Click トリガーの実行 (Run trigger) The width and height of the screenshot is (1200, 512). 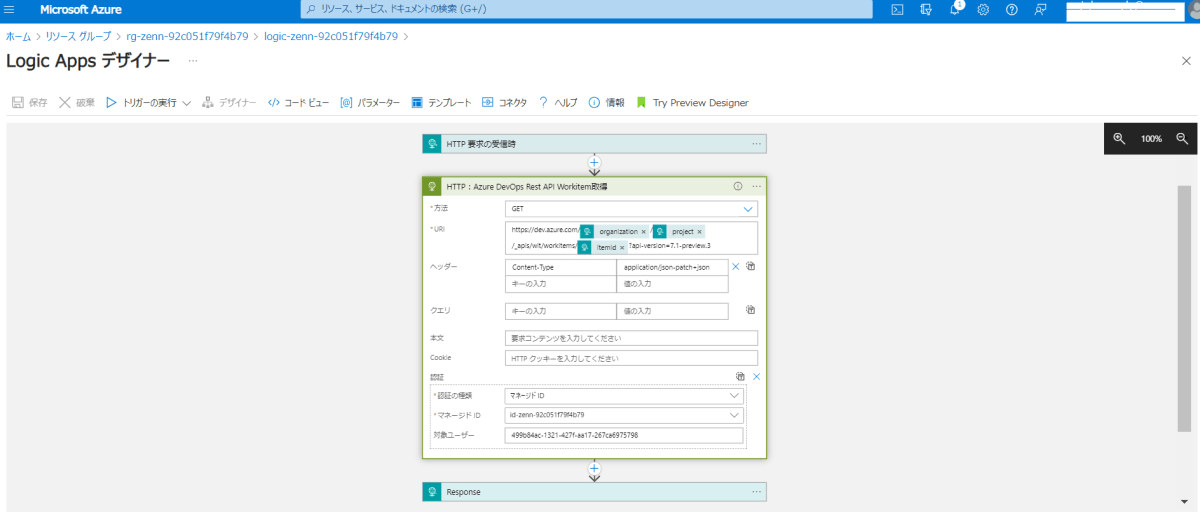141,102
